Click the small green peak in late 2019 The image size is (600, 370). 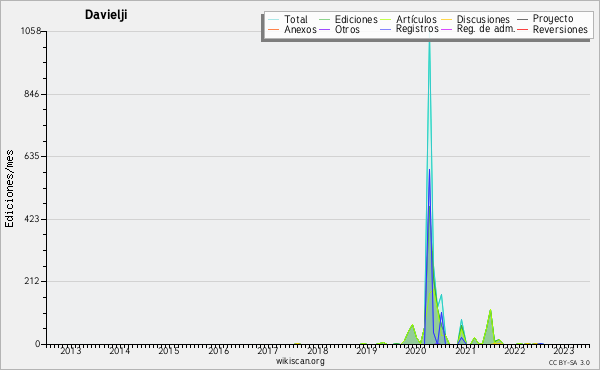point(412,326)
